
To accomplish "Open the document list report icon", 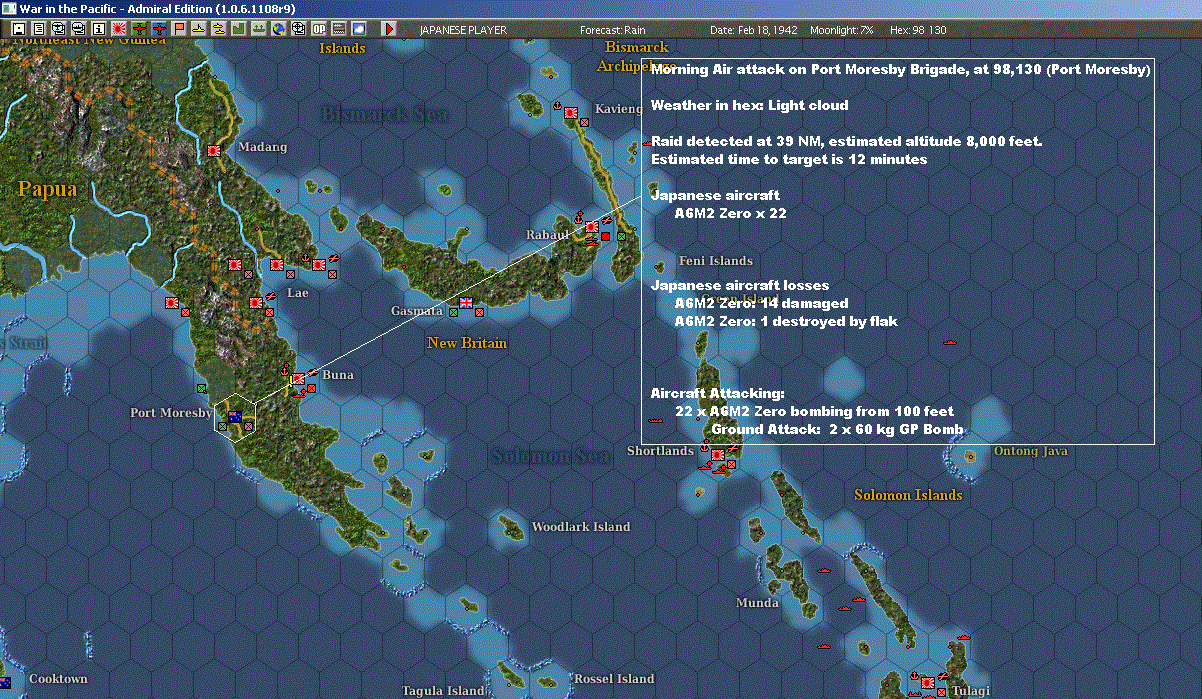I will click(39, 30).
